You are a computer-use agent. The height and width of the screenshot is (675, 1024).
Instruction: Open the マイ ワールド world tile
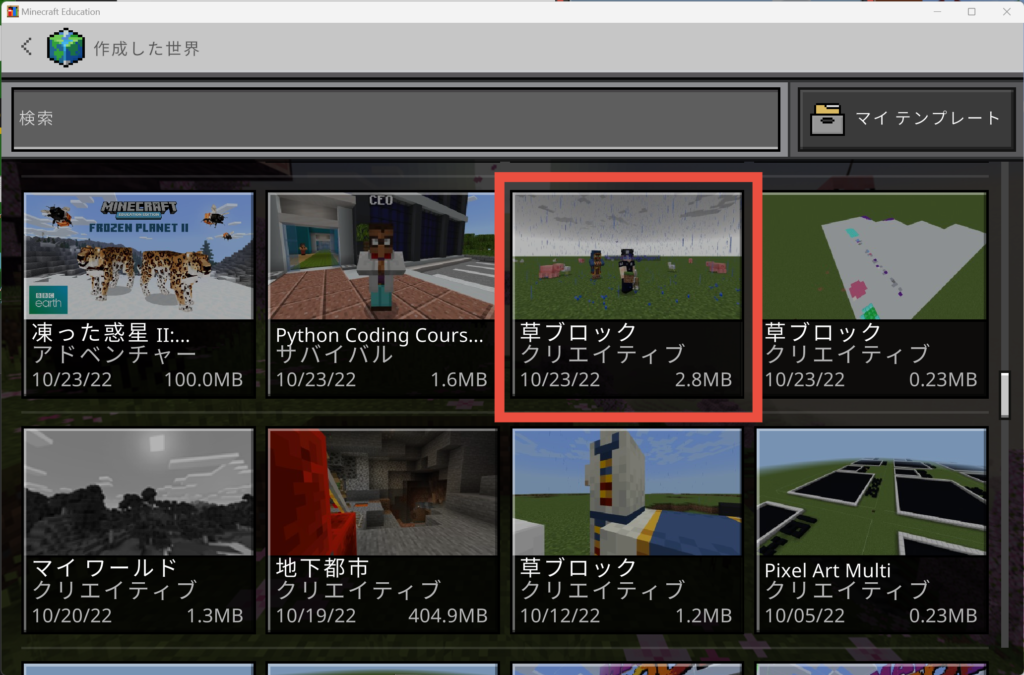[x=138, y=530]
